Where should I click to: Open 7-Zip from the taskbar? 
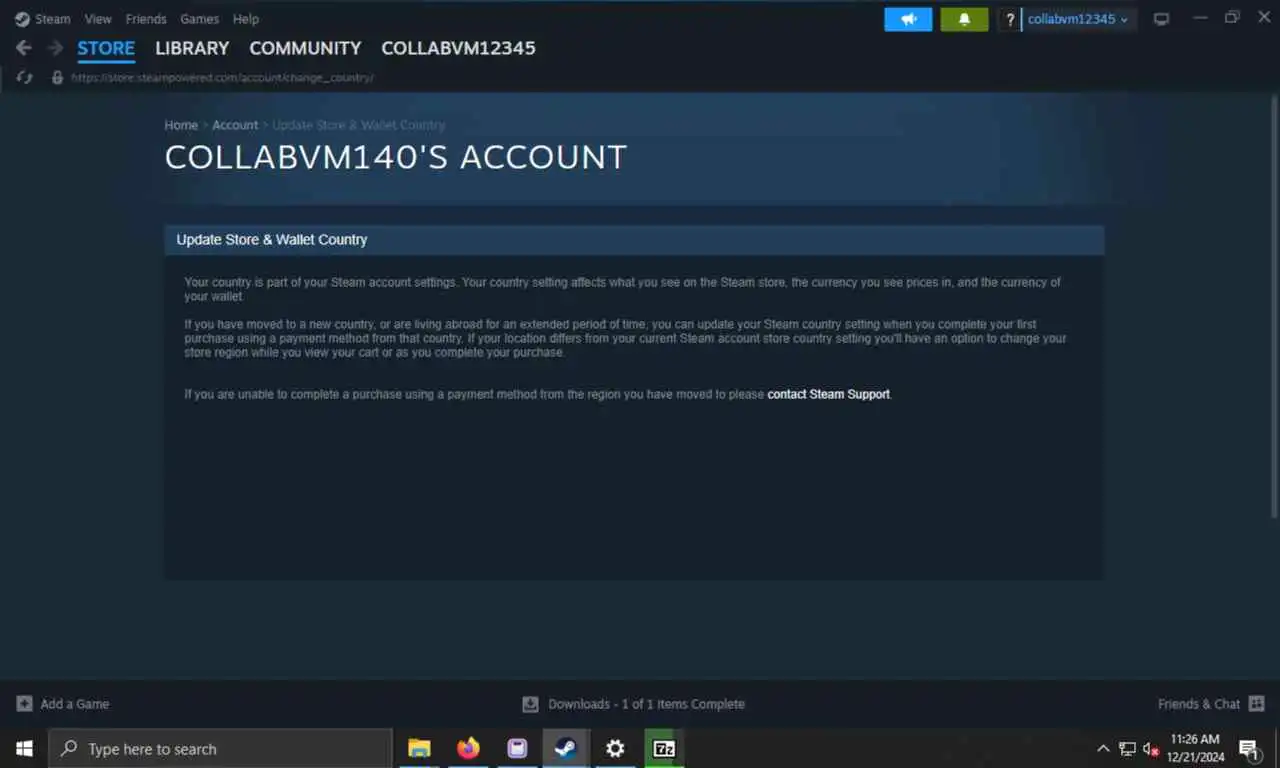664,748
